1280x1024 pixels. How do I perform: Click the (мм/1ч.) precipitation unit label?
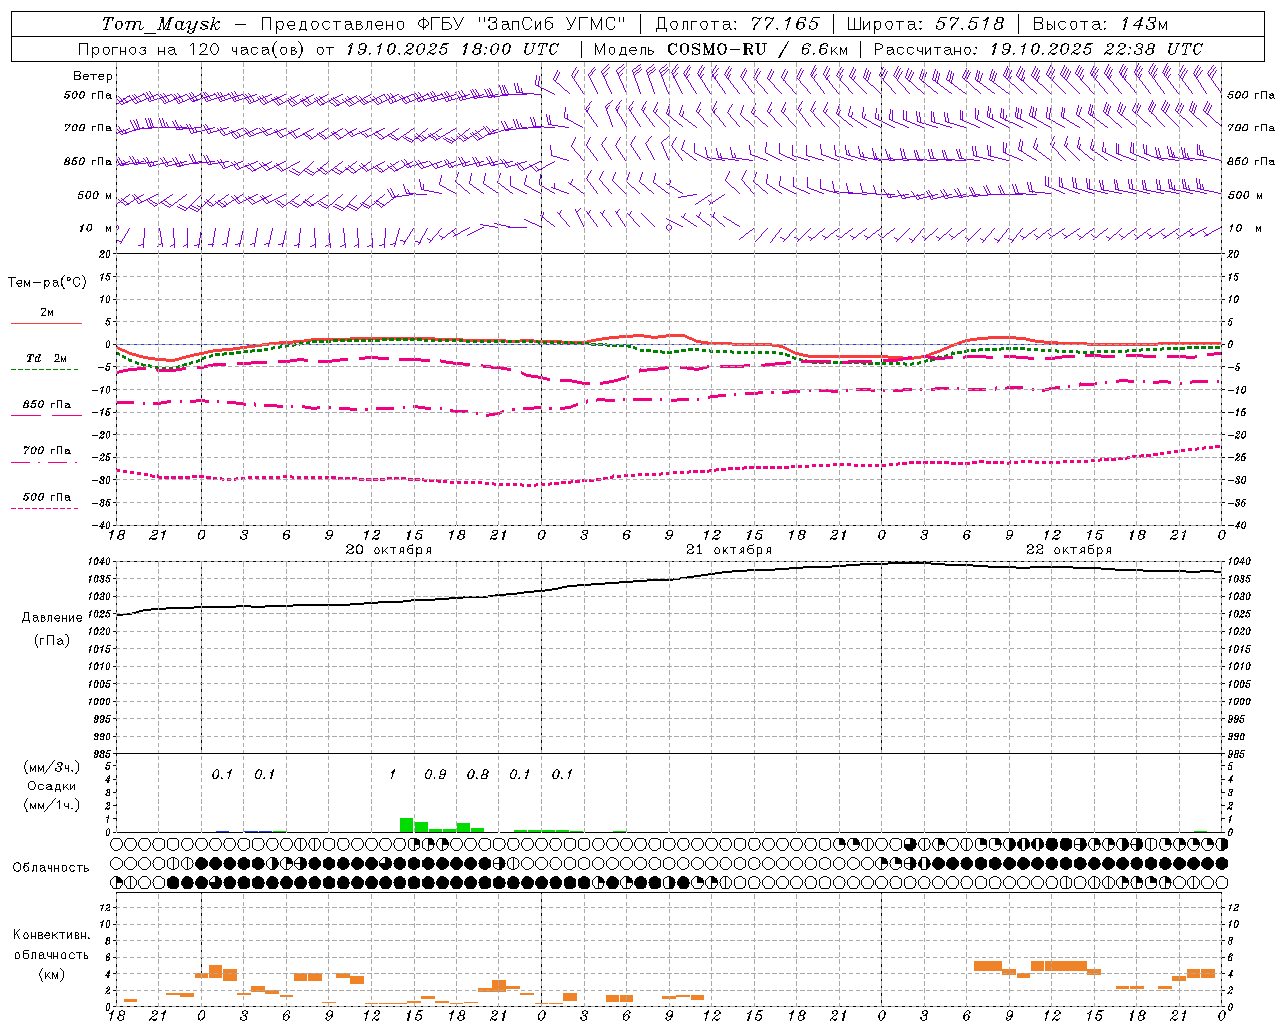51,805
